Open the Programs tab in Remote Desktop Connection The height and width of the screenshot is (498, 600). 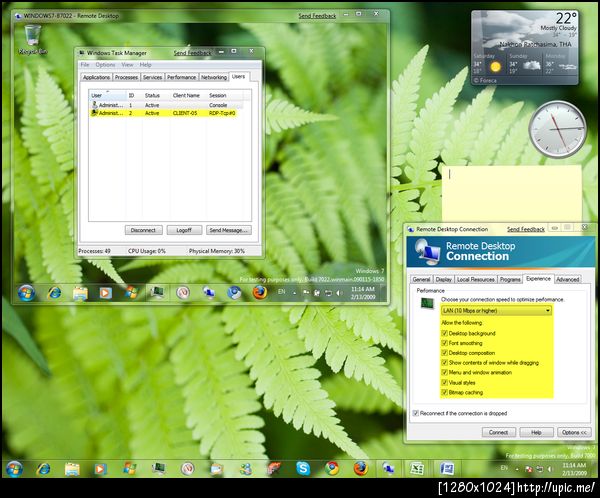(510, 279)
